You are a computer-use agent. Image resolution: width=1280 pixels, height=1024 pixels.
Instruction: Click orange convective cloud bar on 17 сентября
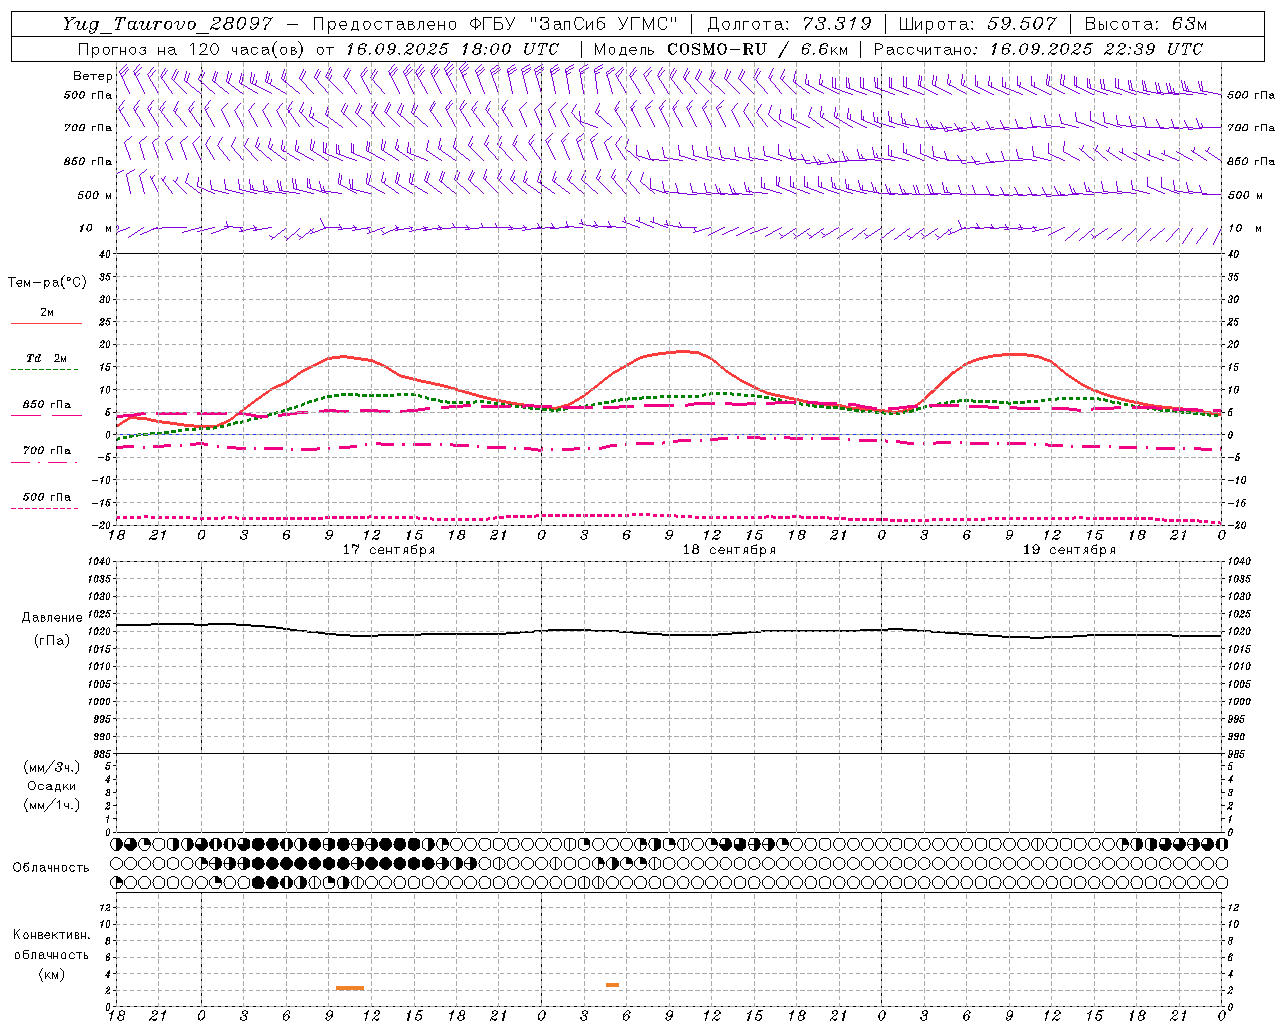click(350, 988)
